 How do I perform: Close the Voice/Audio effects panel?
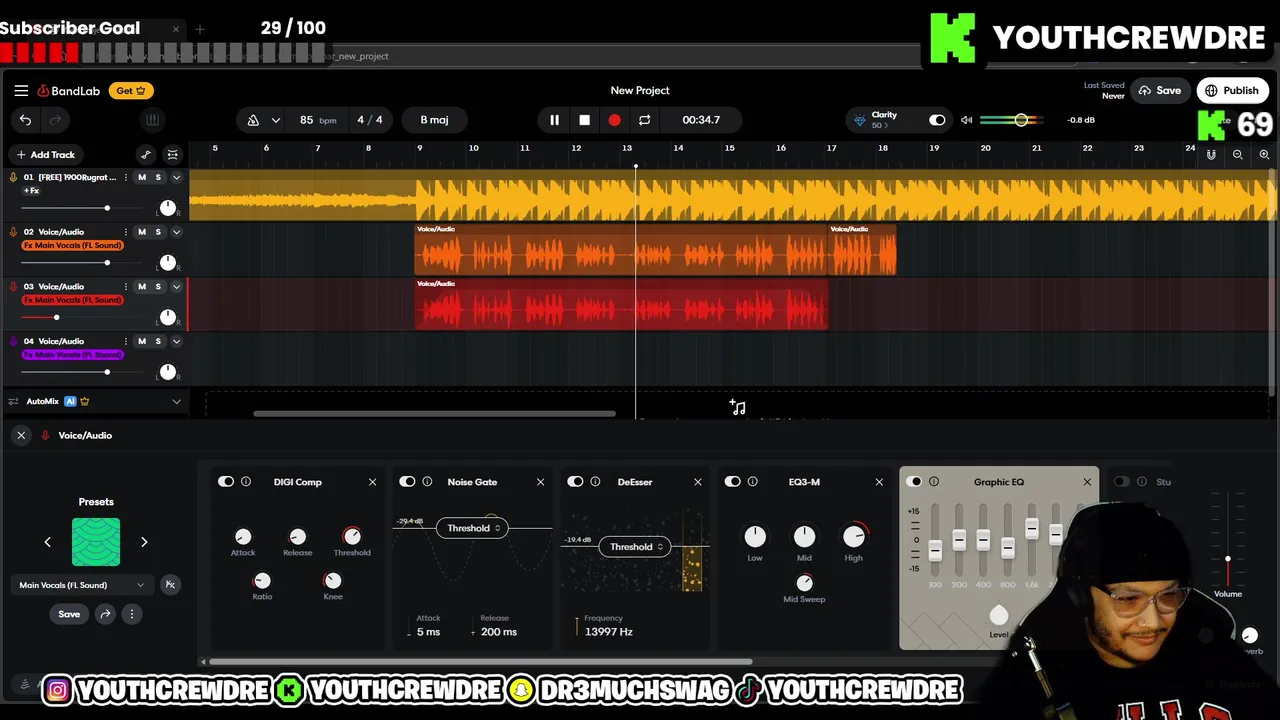pos(21,435)
